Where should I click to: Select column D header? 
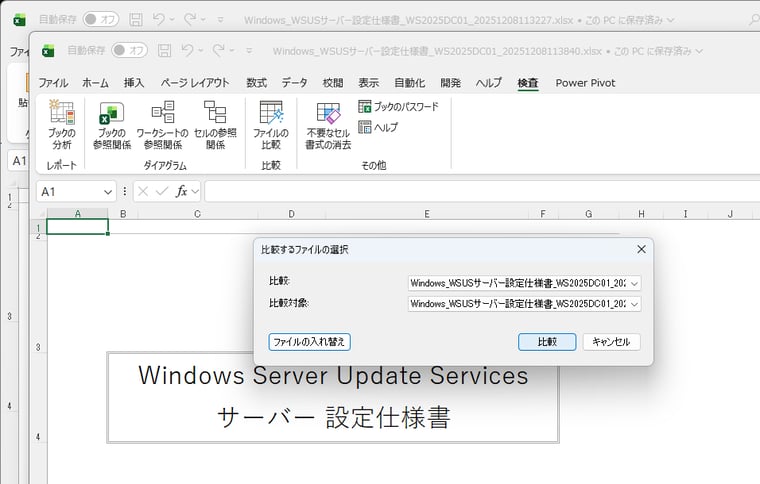(x=291, y=214)
